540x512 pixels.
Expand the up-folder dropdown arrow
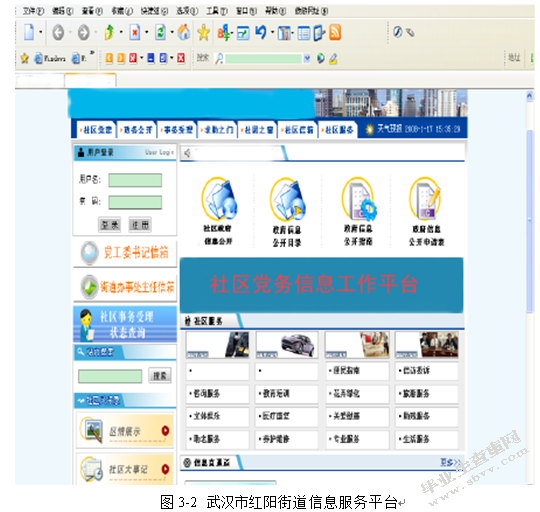coord(121,32)
